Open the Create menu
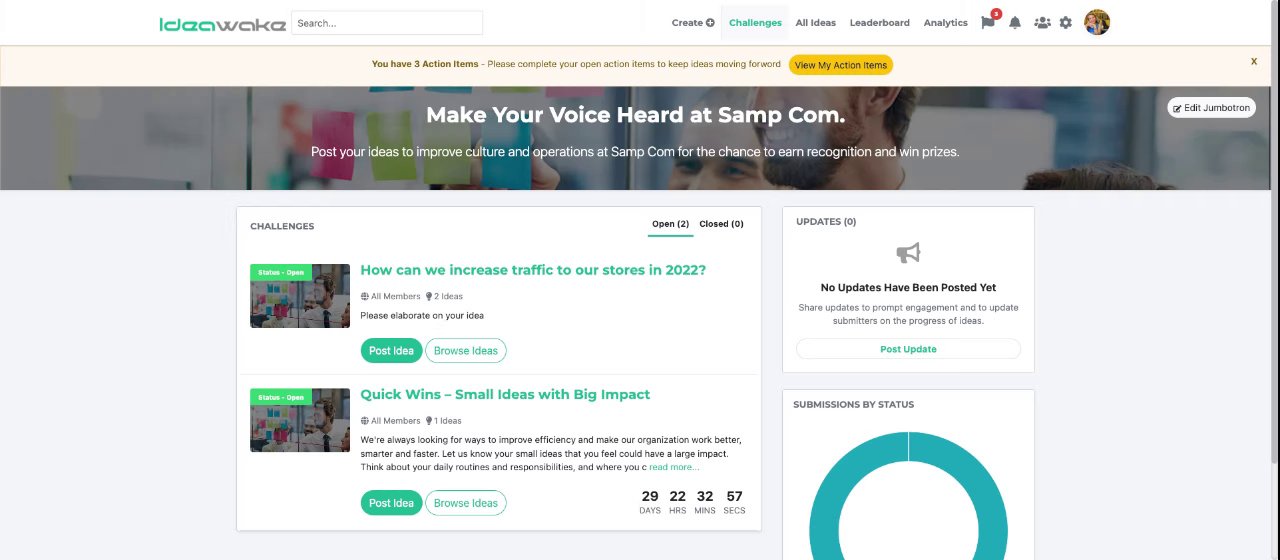Screen dimensions: 1280x560 point(693,23)
